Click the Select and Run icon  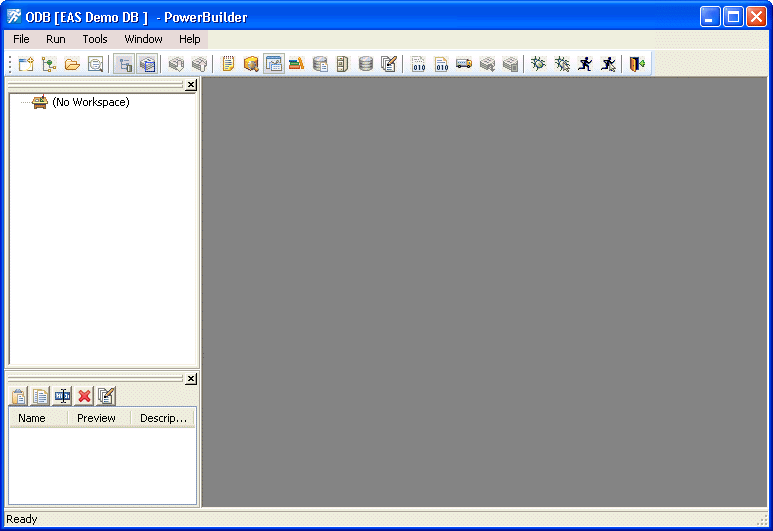point(608,64)
